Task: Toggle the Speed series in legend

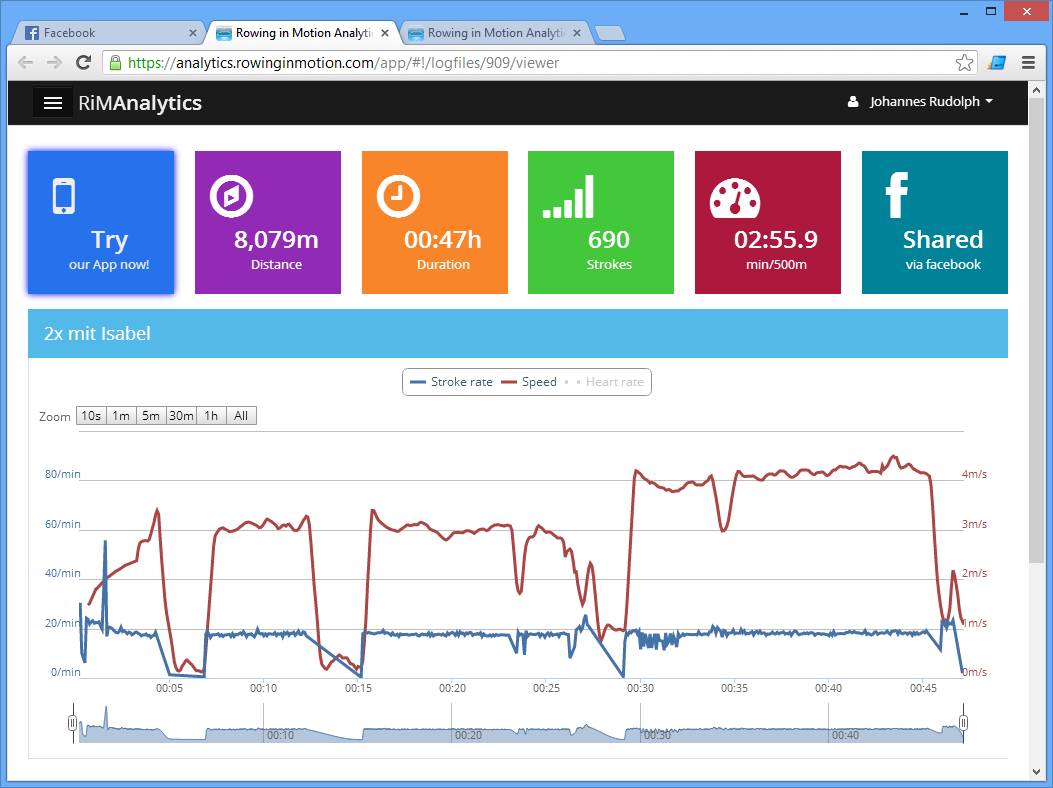Action: point(529,382)
